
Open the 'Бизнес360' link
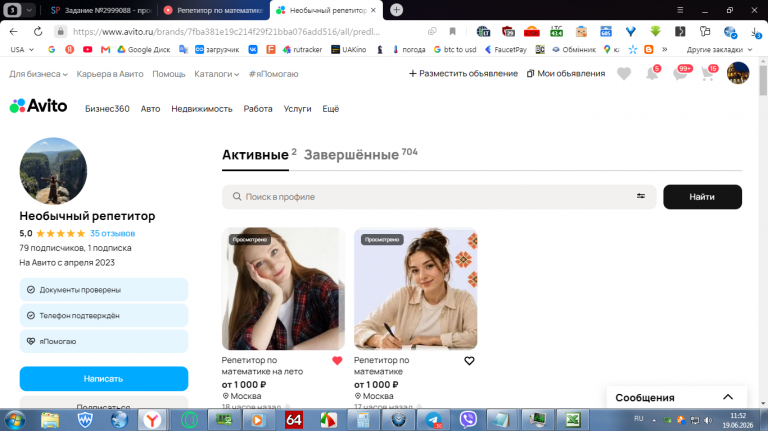pyautogui.click(x=107, y=109)
